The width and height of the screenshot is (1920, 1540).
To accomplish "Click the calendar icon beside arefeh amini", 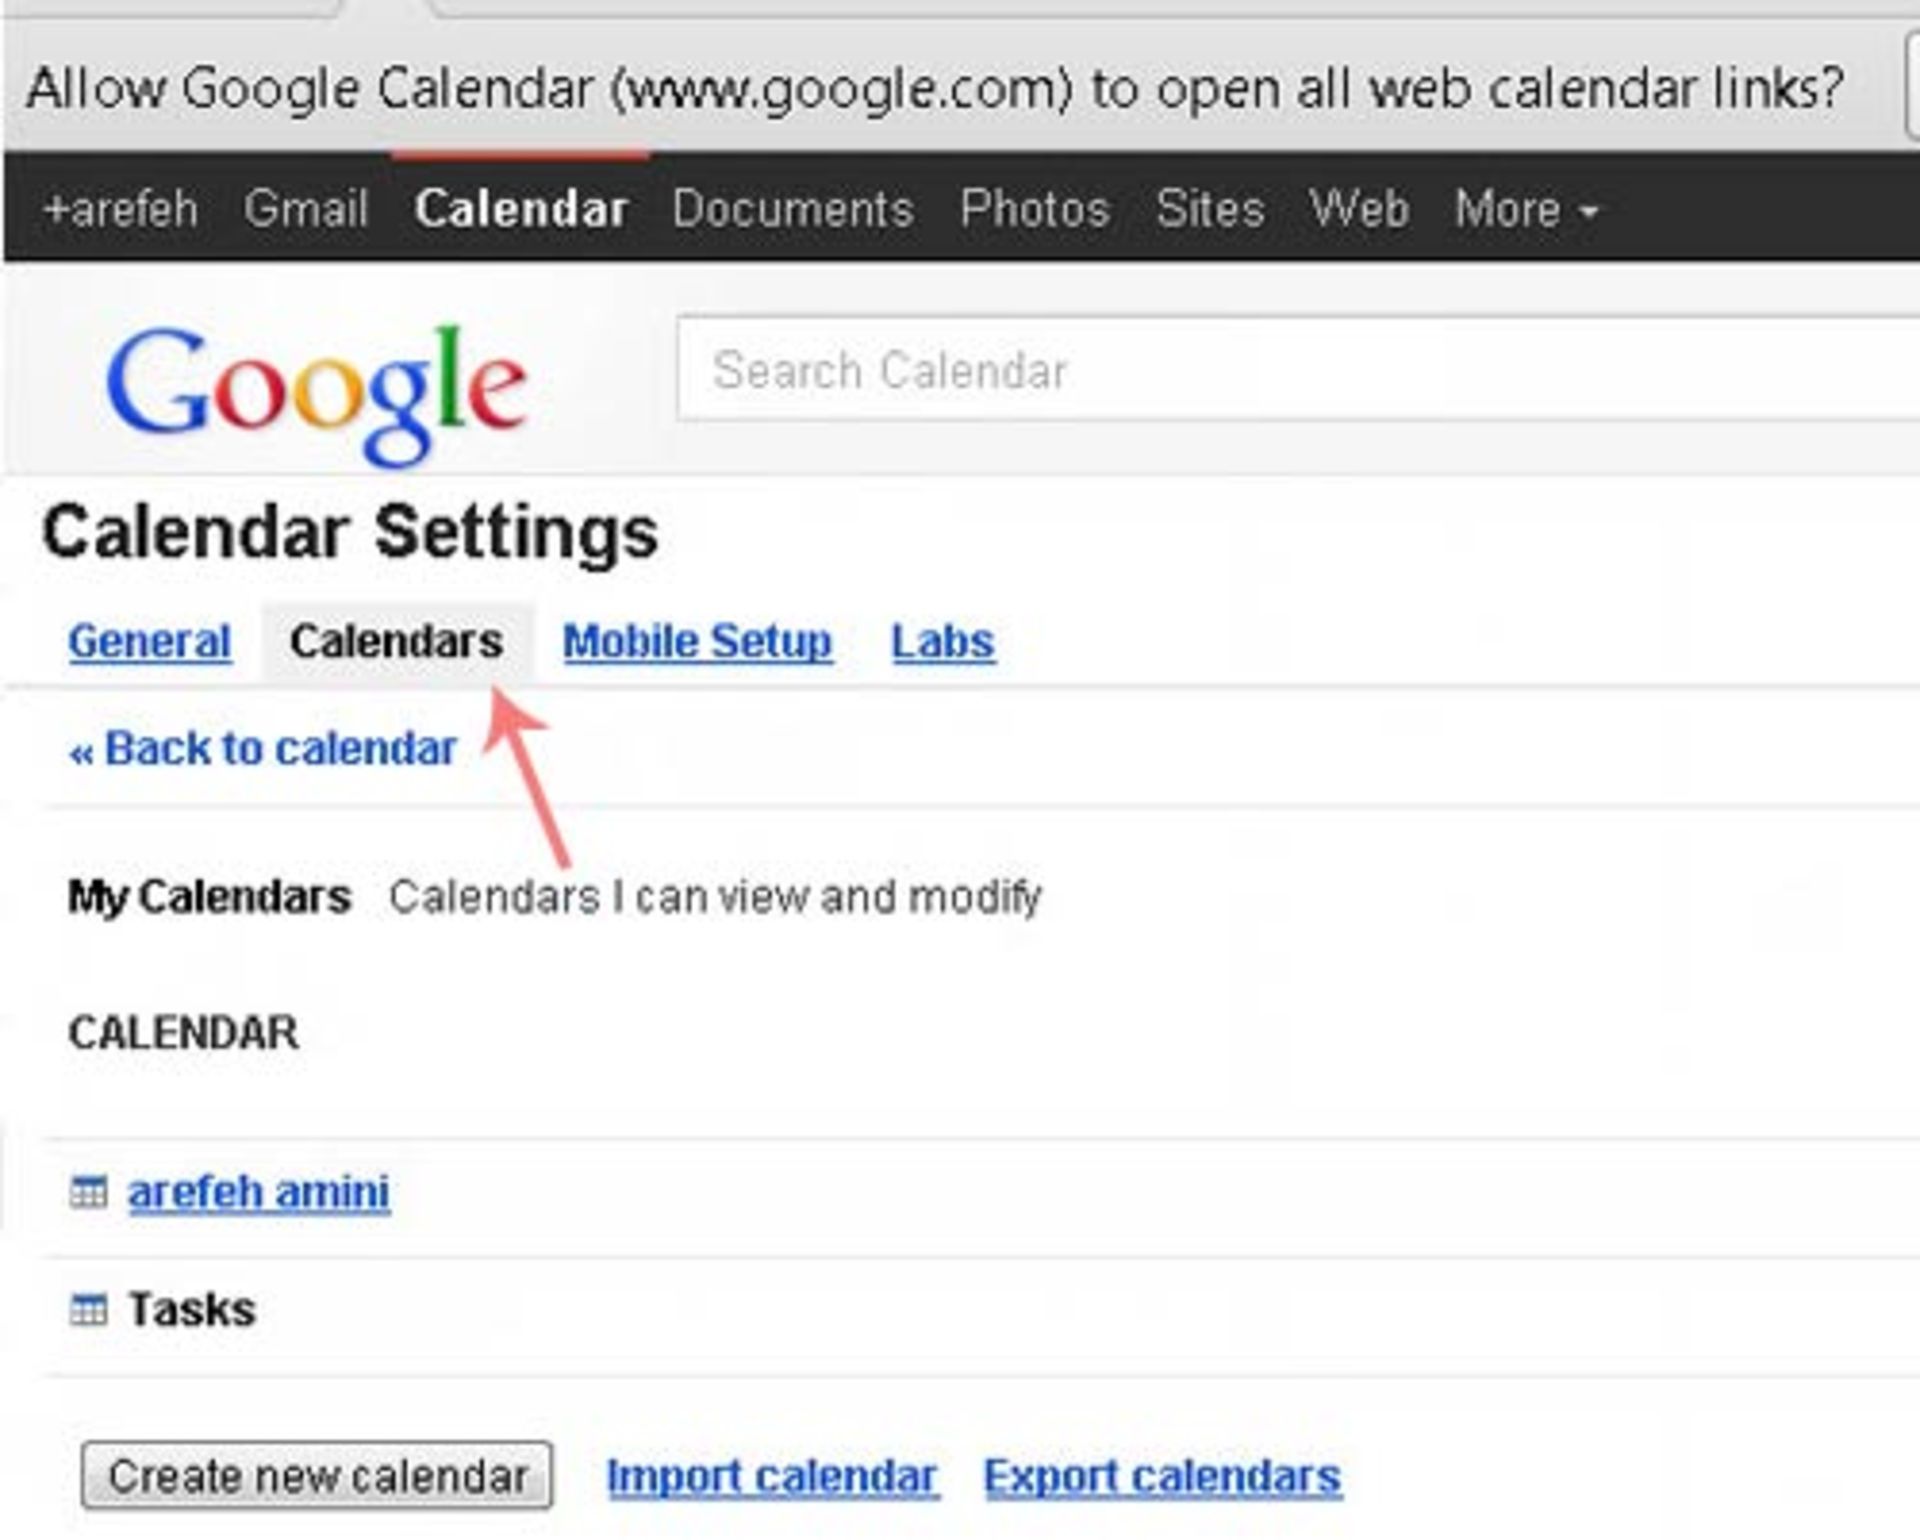I will click(x=88, y=1192).
